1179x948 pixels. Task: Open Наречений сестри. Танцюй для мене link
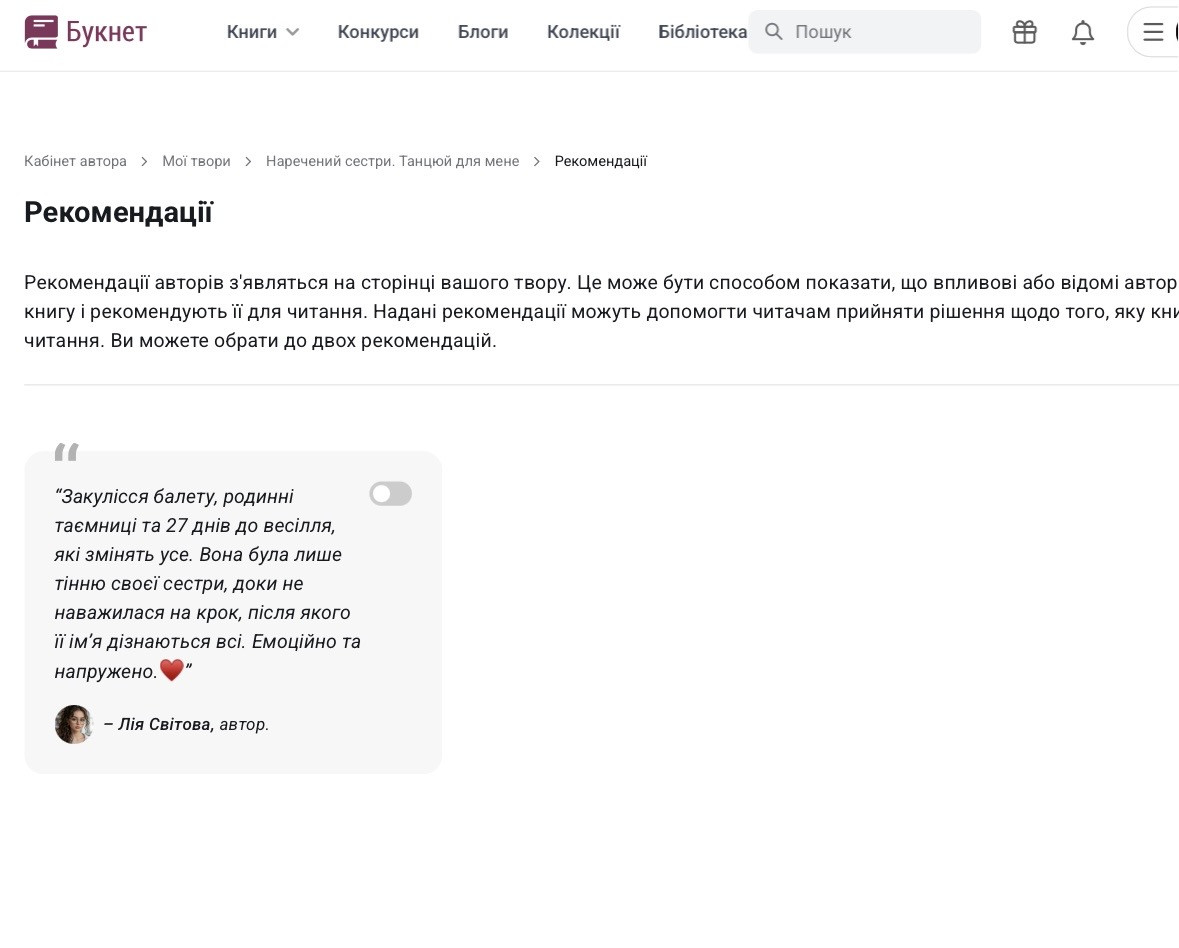[x=392, y=162]
